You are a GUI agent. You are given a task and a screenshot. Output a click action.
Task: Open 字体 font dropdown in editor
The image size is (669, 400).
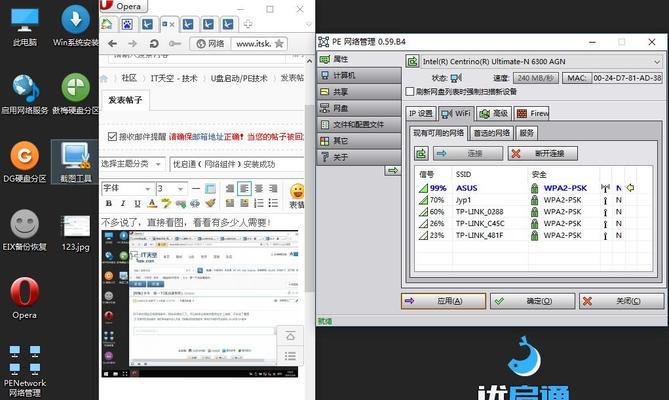(127, 188)
